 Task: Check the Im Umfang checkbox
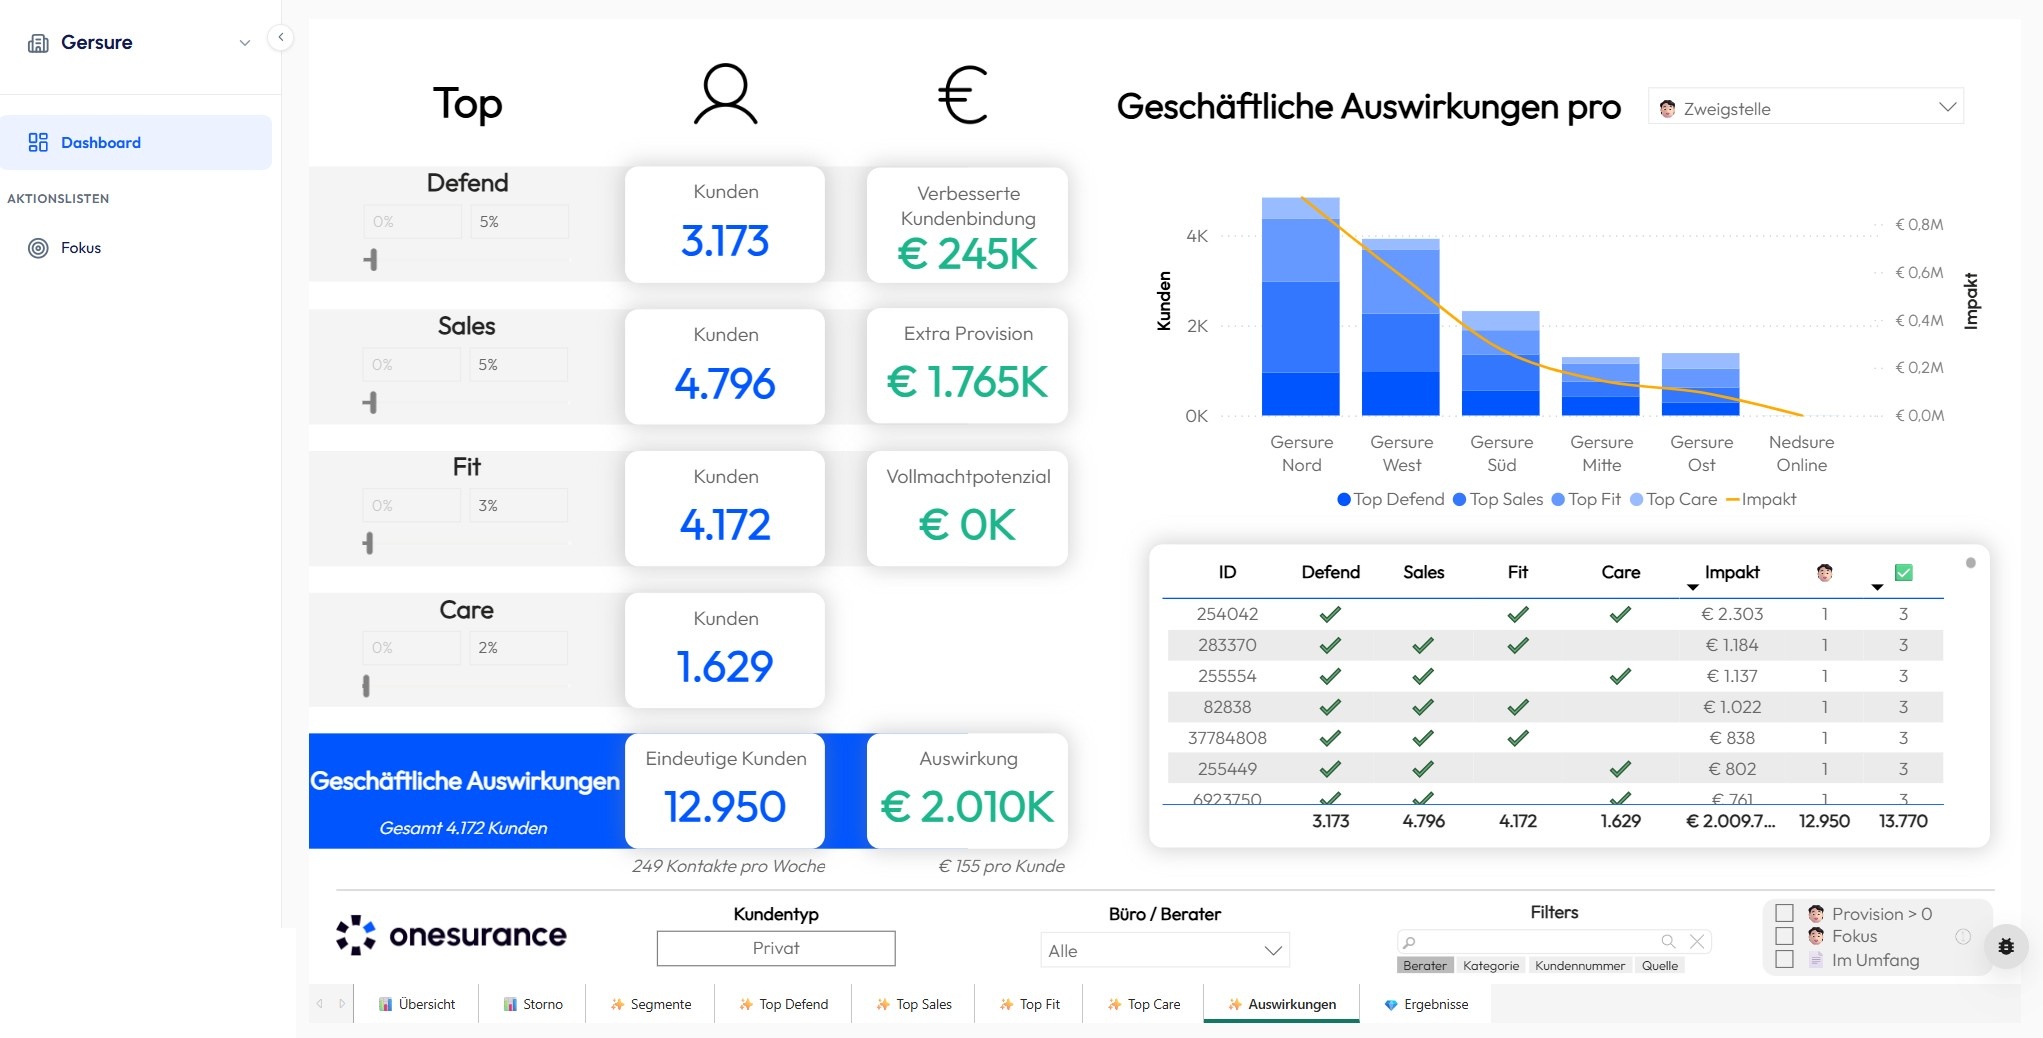(1784, 959)
